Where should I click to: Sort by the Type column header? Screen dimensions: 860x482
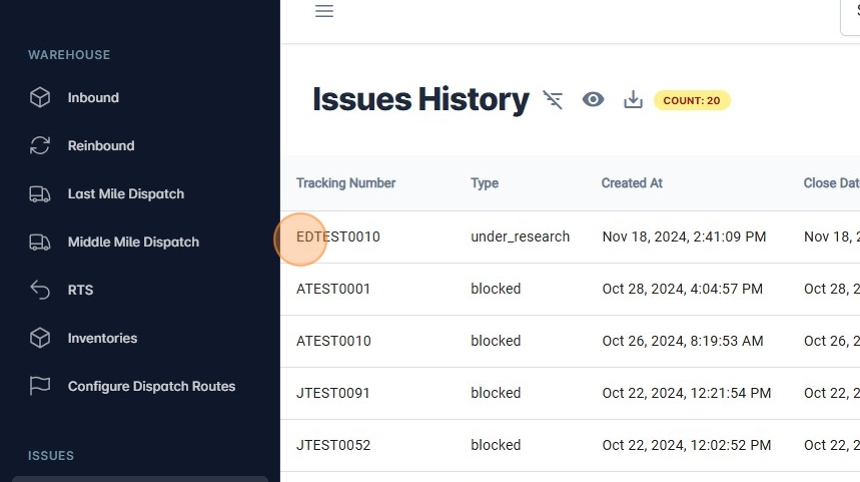point(485,183)
